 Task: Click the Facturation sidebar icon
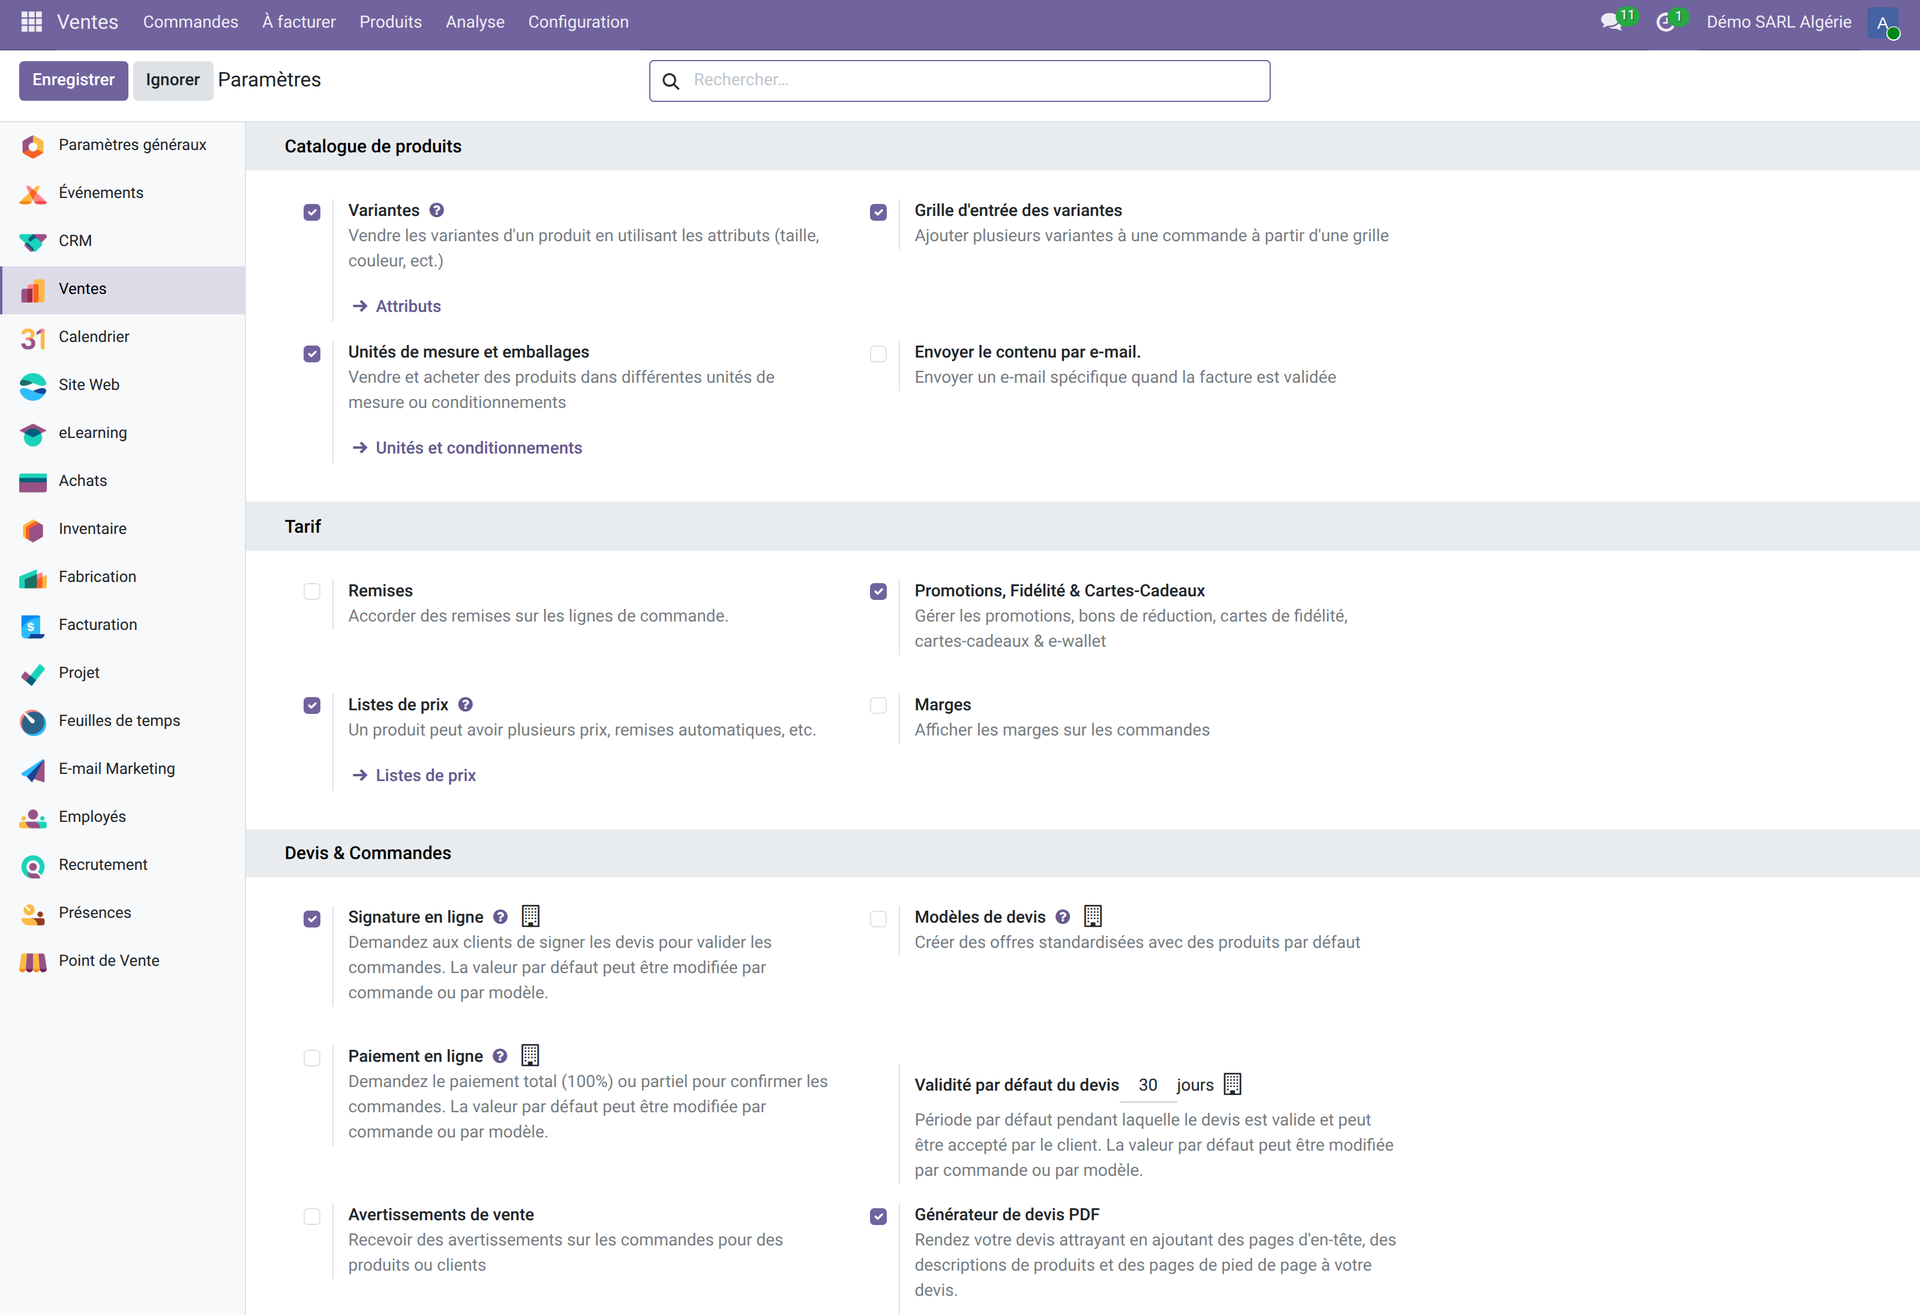coord(33,626)
